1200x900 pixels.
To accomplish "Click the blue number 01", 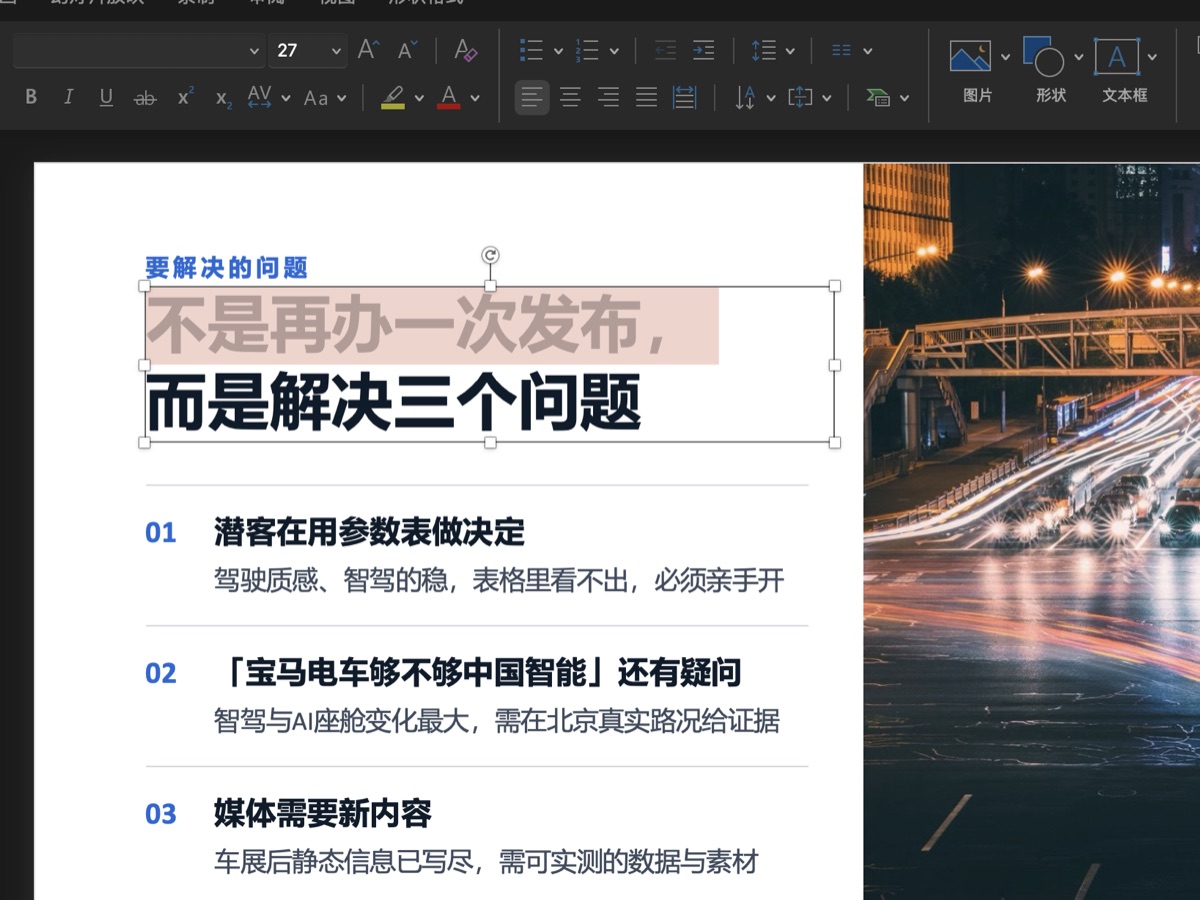I will pos(161,532).
